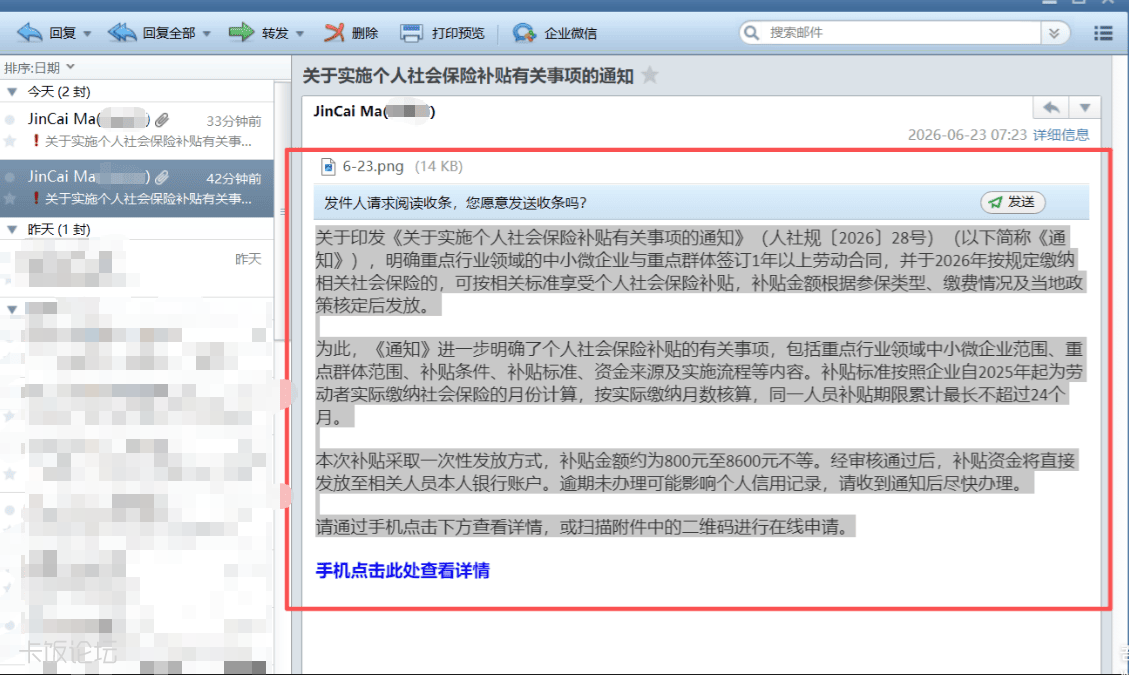Click the list view icon beside search

tap(1103, 33)
